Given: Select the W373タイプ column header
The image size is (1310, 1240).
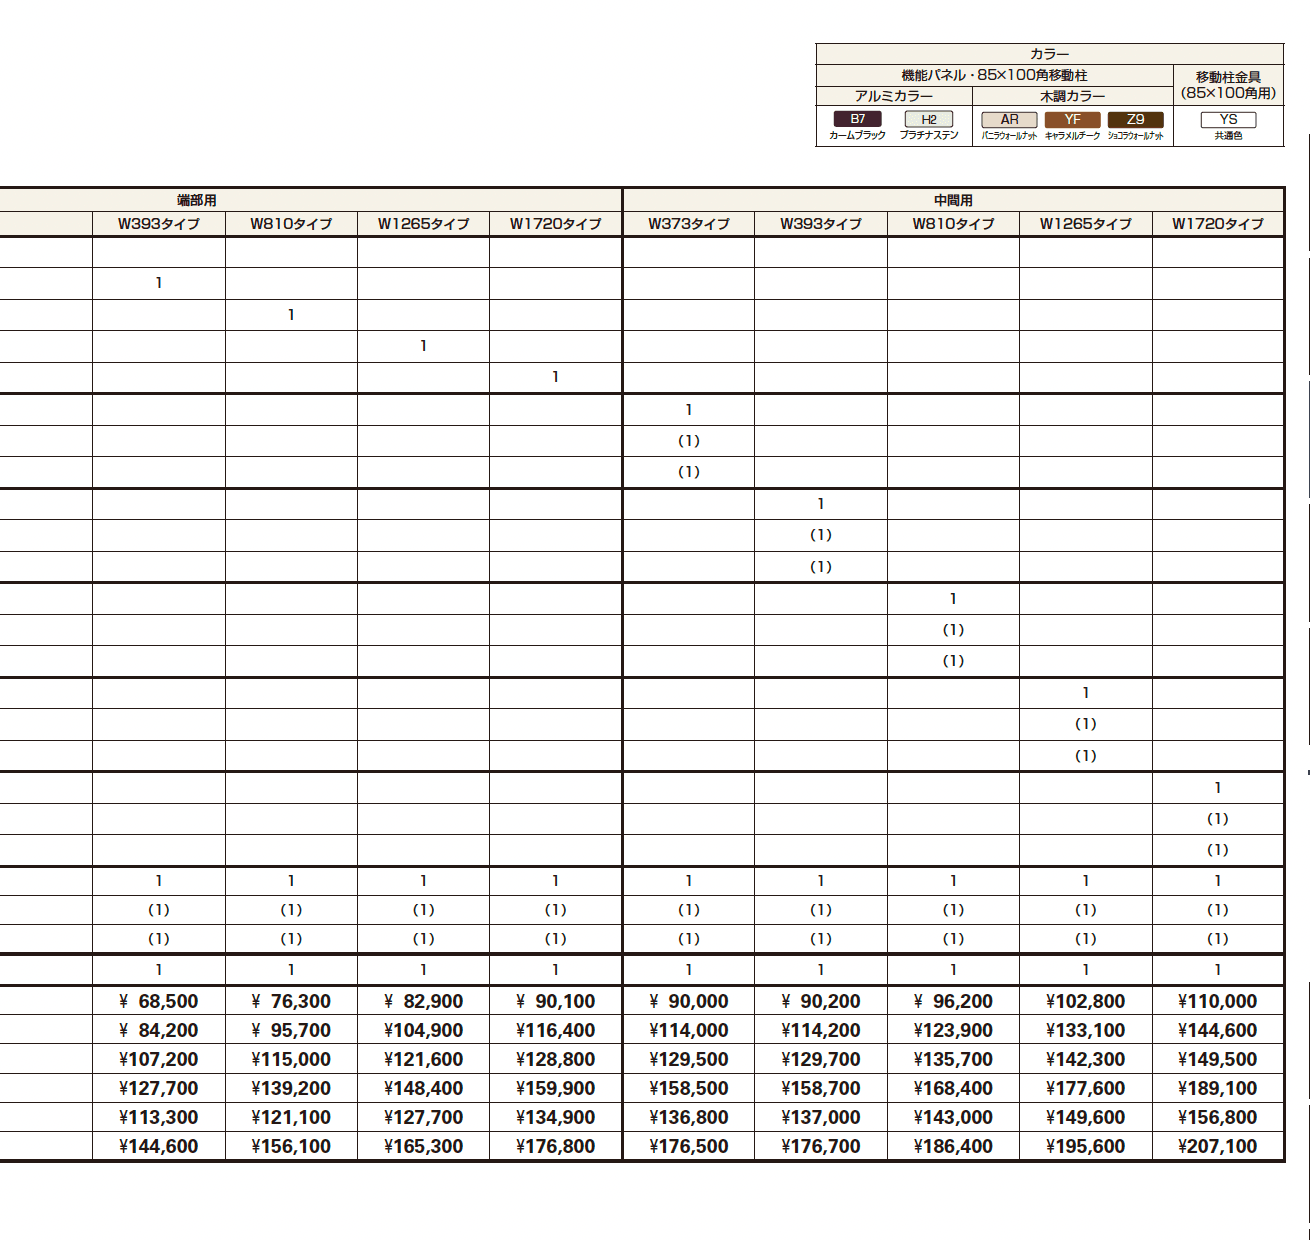Looking at the screenshot, I should pos(689,224).
